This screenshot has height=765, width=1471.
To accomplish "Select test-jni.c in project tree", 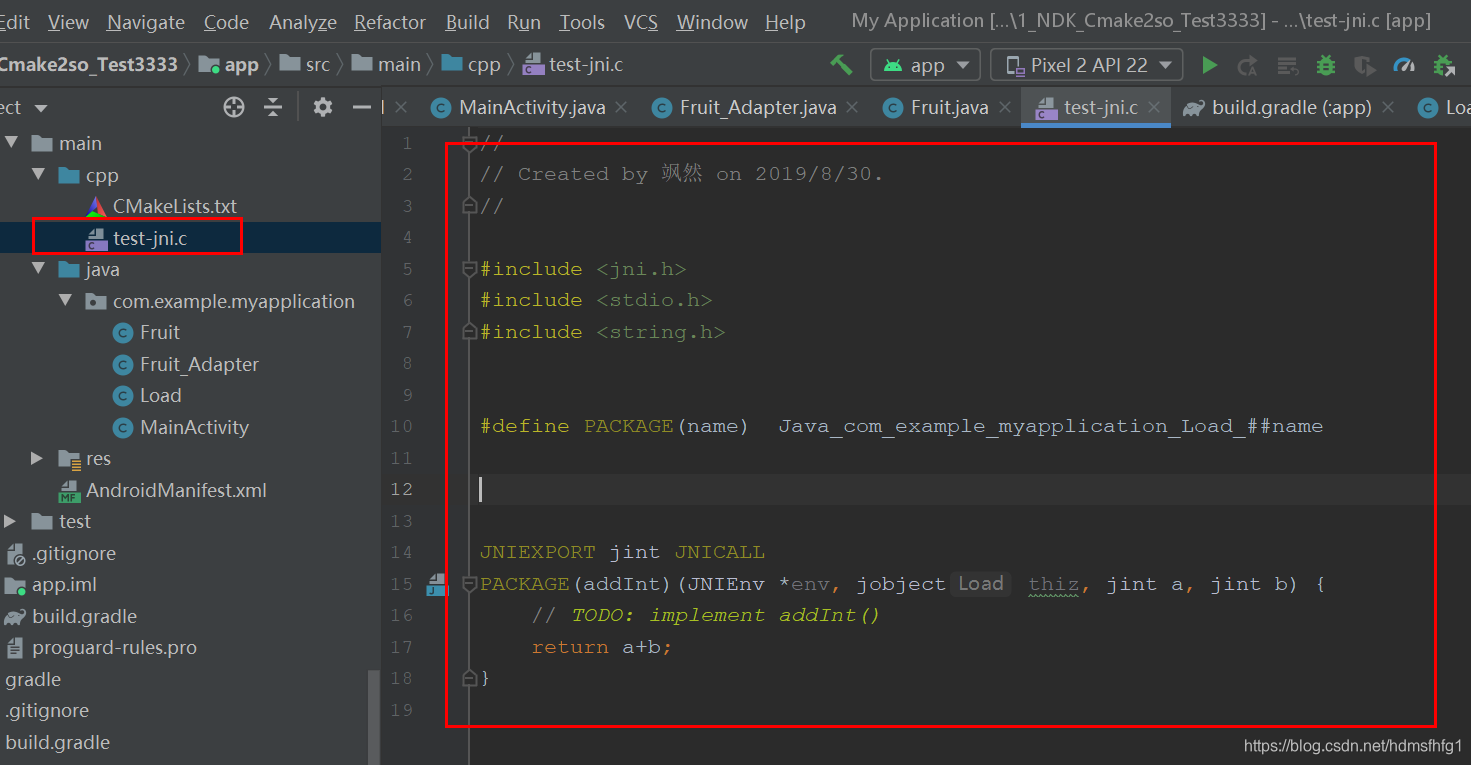I will [136, 238].
